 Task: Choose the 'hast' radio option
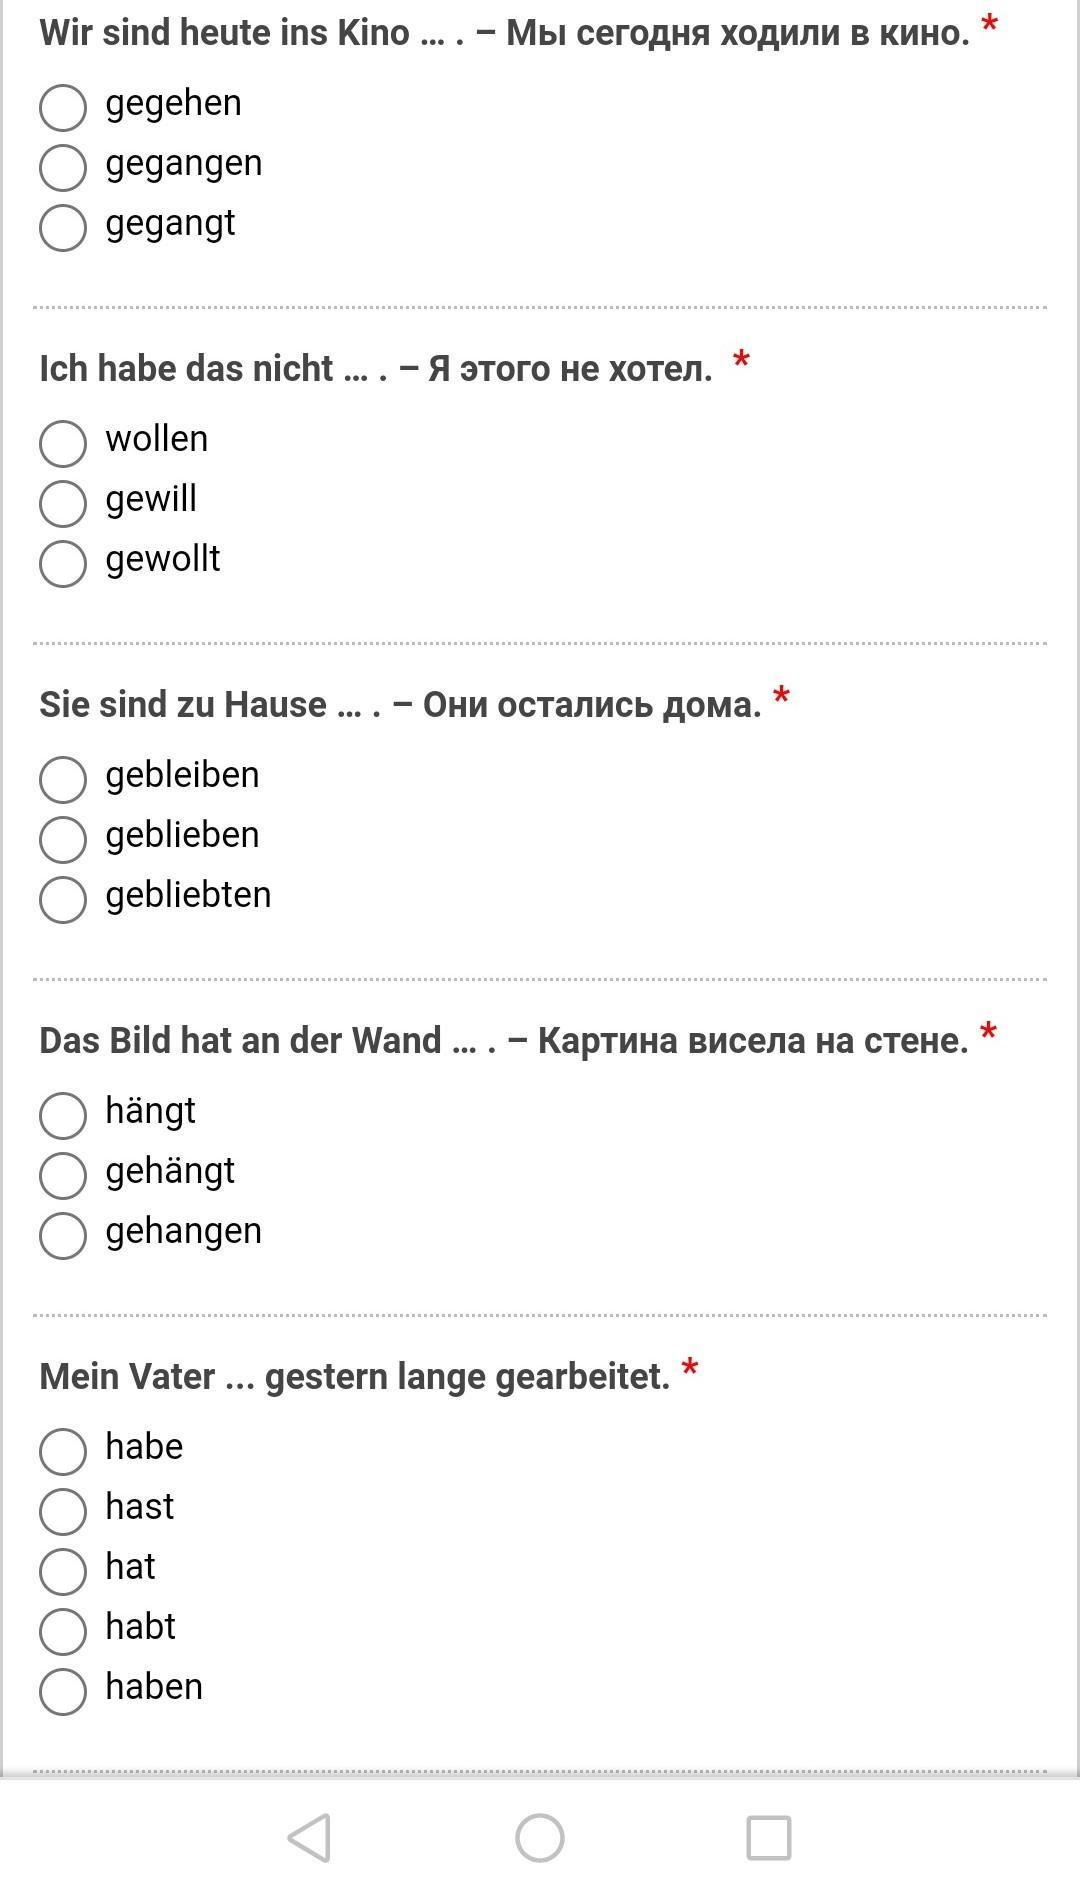pos(62,1511)
